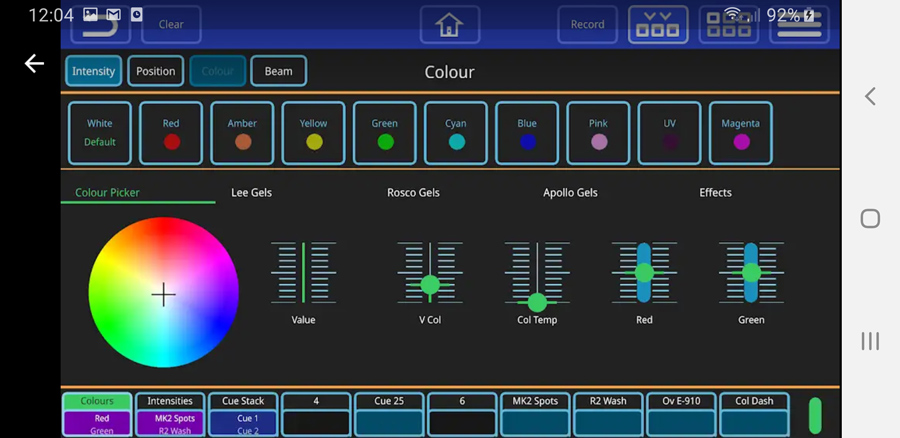
Task: Apply the Pink colour palette
Action: [598, 133]
